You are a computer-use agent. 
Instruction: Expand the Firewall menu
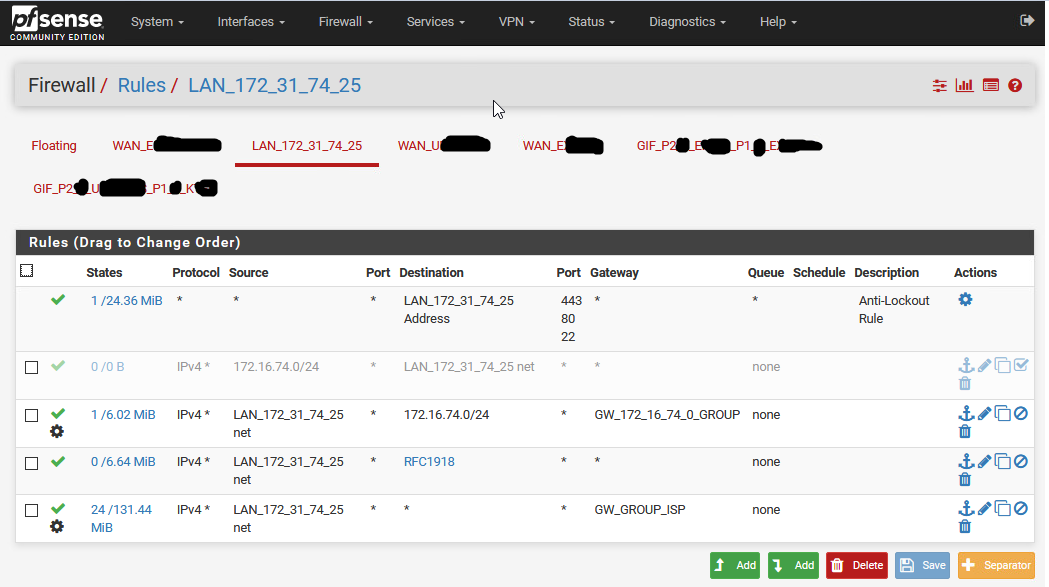[345, 22]
